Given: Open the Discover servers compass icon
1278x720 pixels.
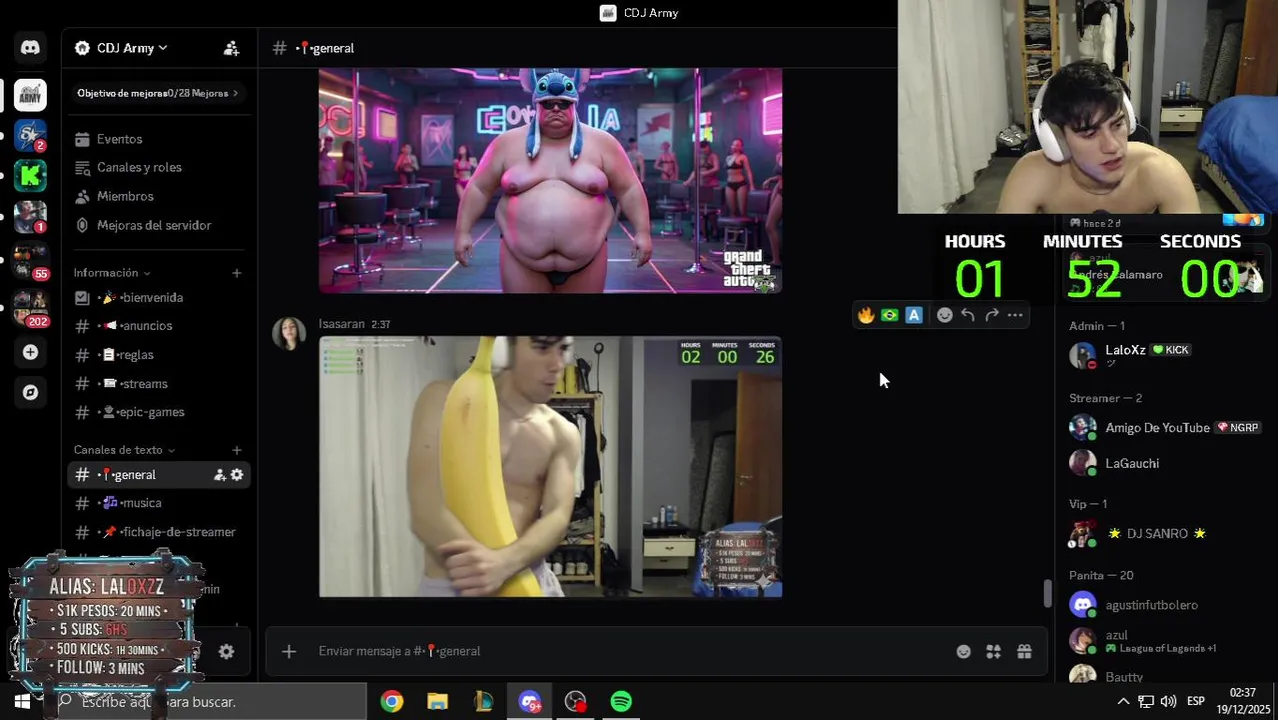Looking at the screenshot, I should [x=30, y=392].
